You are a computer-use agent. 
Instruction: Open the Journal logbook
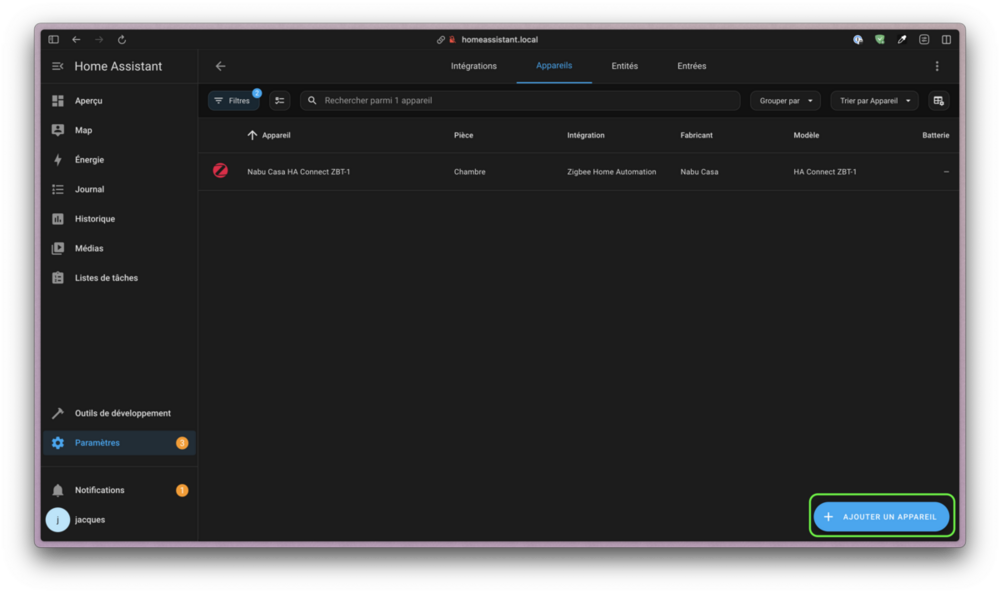tap(119, 189)
